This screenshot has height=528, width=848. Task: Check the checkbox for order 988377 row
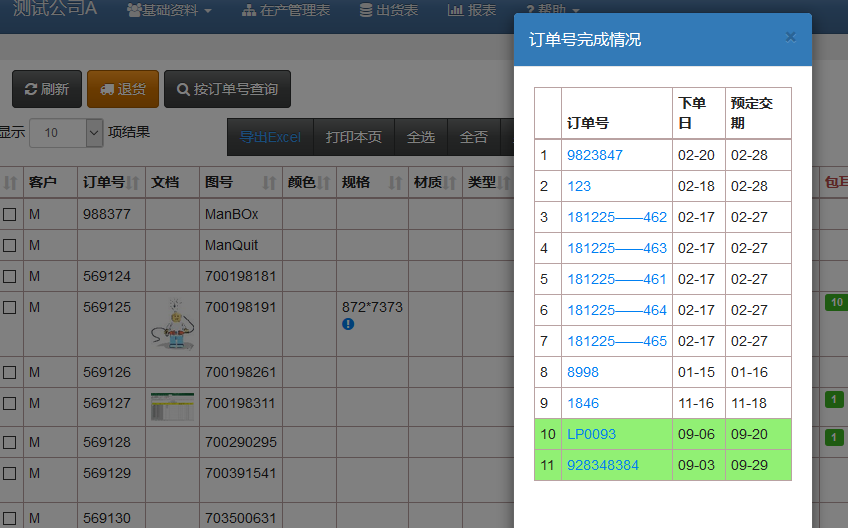(10, 214)
